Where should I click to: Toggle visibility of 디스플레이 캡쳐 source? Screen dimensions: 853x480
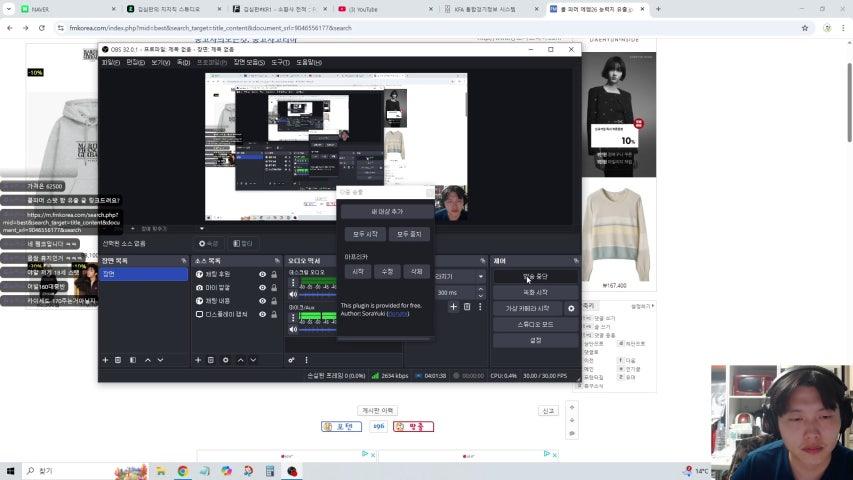point(263,314)
